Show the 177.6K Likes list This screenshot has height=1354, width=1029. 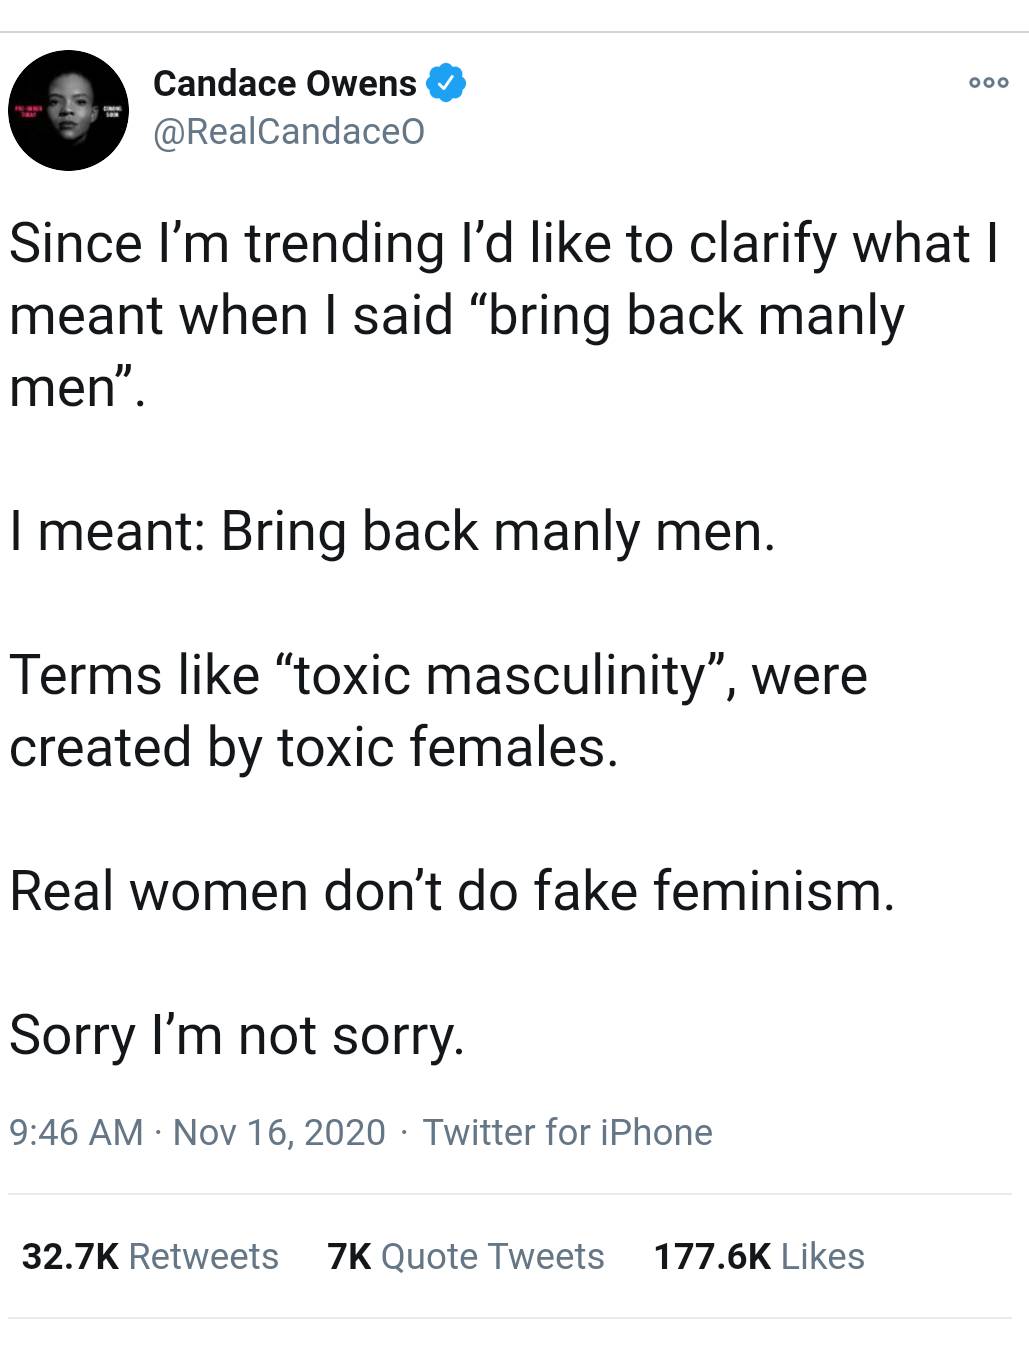click(759, 1256)
